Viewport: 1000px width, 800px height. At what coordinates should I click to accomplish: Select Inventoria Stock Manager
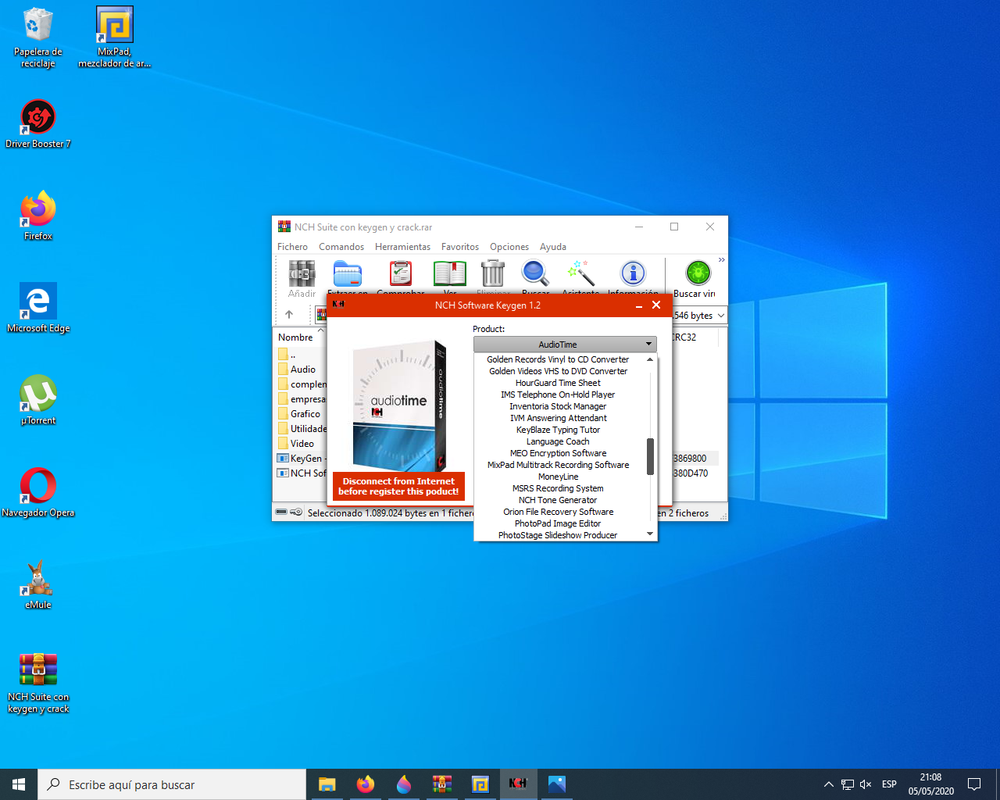coord(558,406)
